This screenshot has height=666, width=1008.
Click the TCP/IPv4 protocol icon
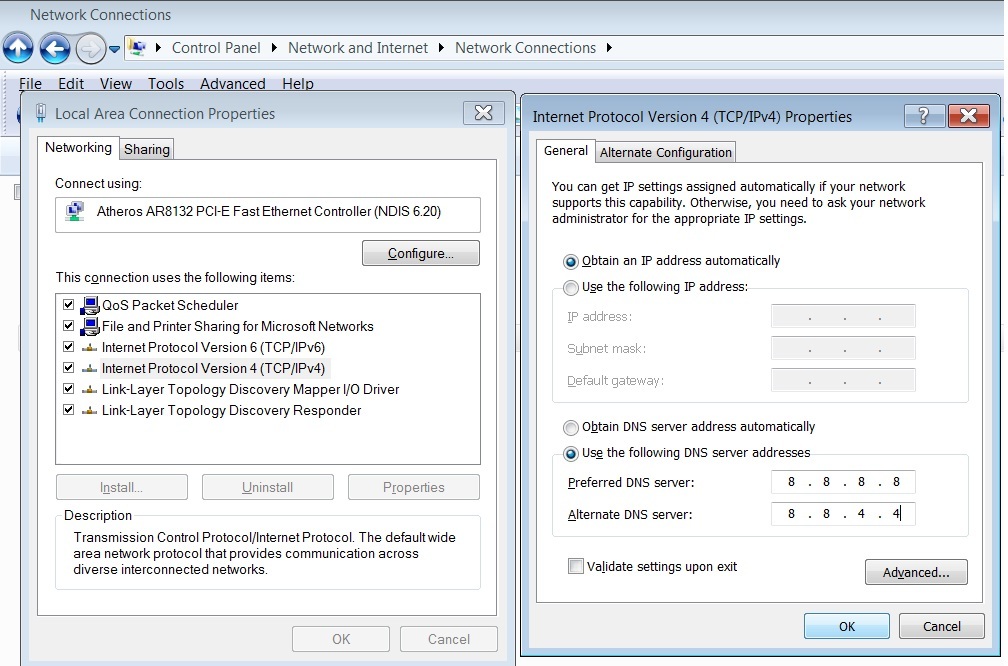point(89,369)
